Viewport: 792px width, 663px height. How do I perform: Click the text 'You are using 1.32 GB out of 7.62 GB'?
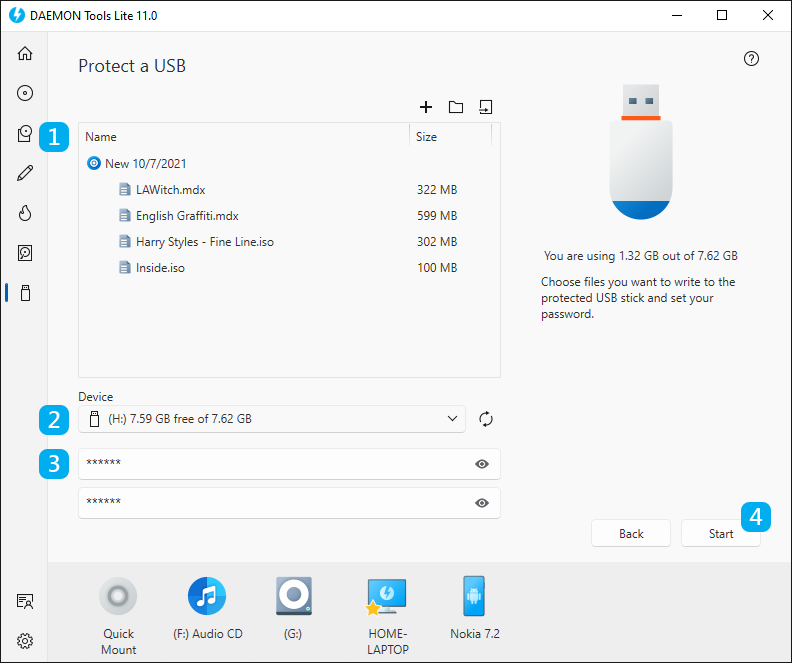640,256
